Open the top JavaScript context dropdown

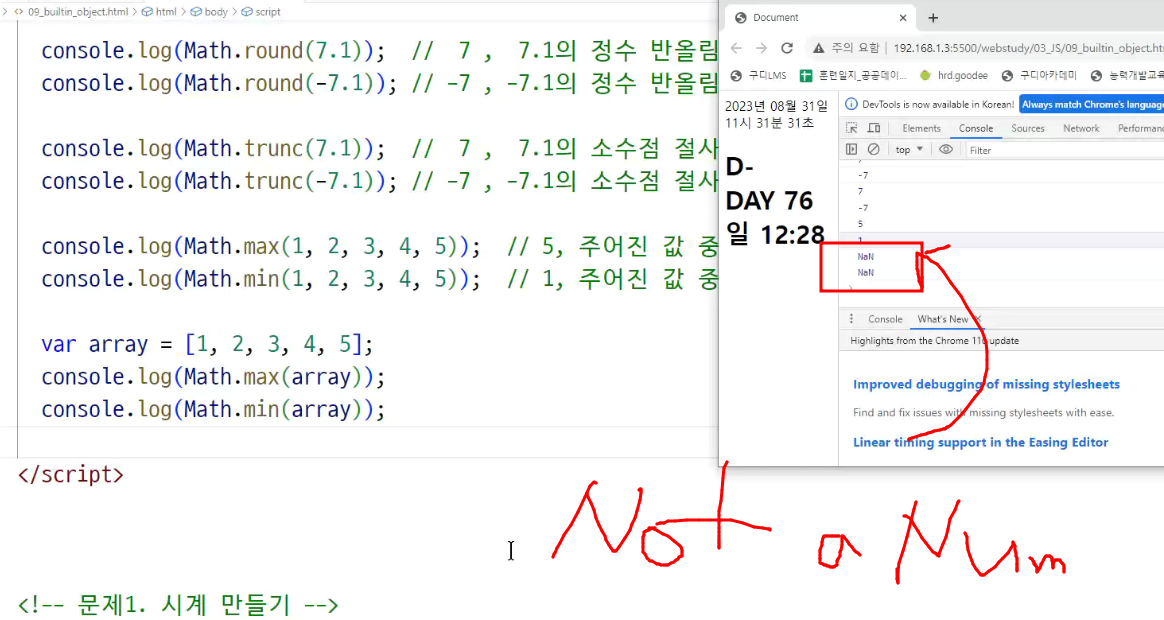[909, 149]
